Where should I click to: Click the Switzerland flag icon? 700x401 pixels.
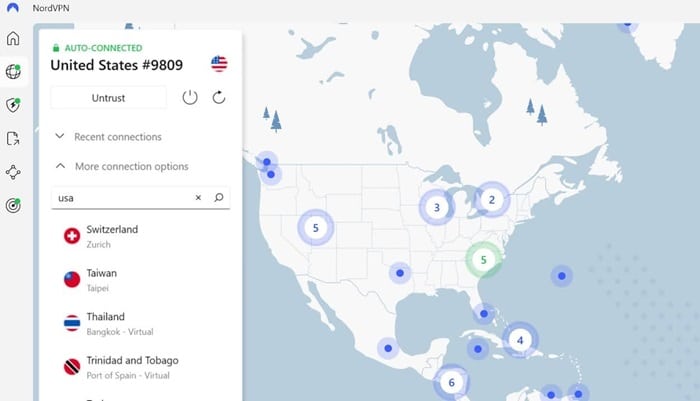pos(72,236)
